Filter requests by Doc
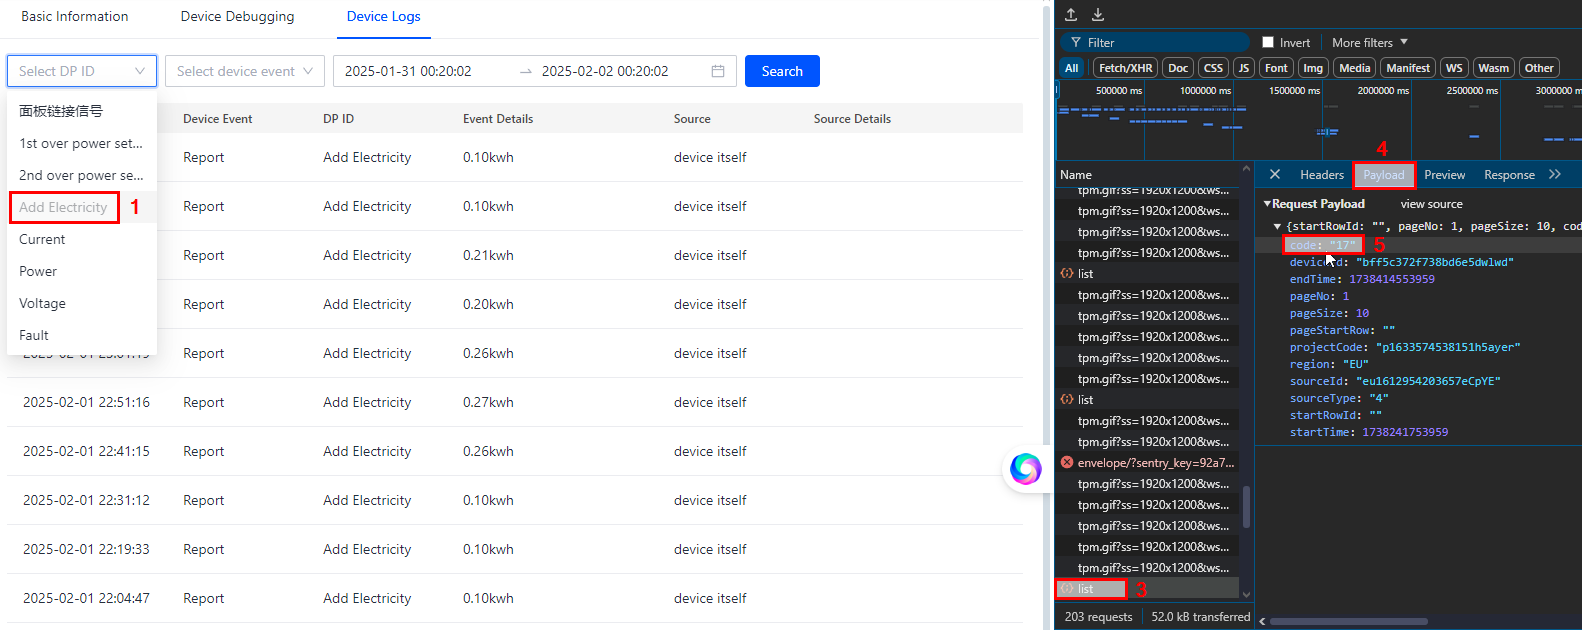This screenshot has width=1582, height=630. click(x=1178, y=68)
